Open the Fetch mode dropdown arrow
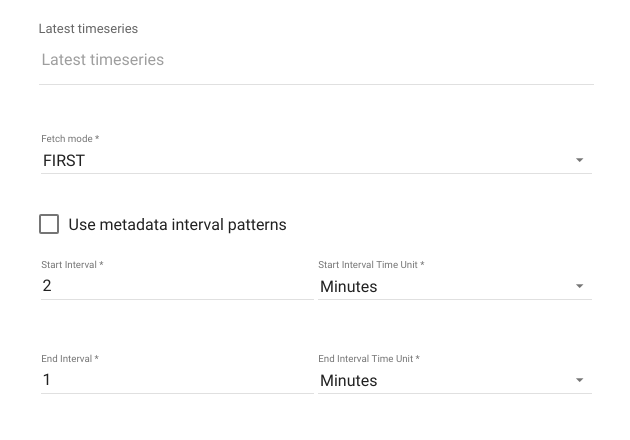Viewport: 630px width, 440px height. point(579,160)
